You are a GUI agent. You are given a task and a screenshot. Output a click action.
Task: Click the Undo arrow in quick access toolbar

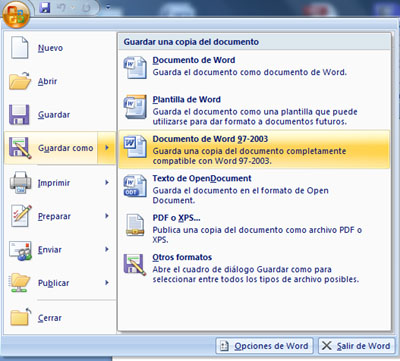click(61, 8)
